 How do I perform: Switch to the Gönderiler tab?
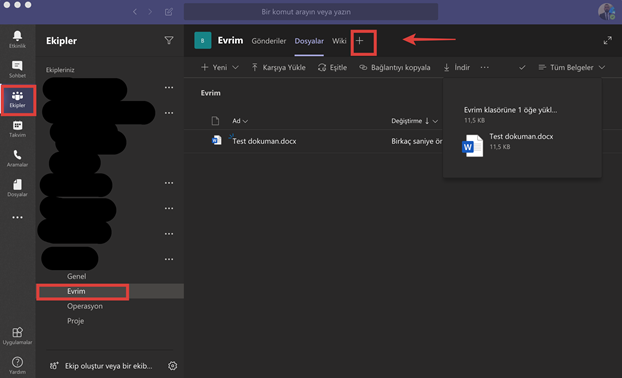tap(269, 41)
